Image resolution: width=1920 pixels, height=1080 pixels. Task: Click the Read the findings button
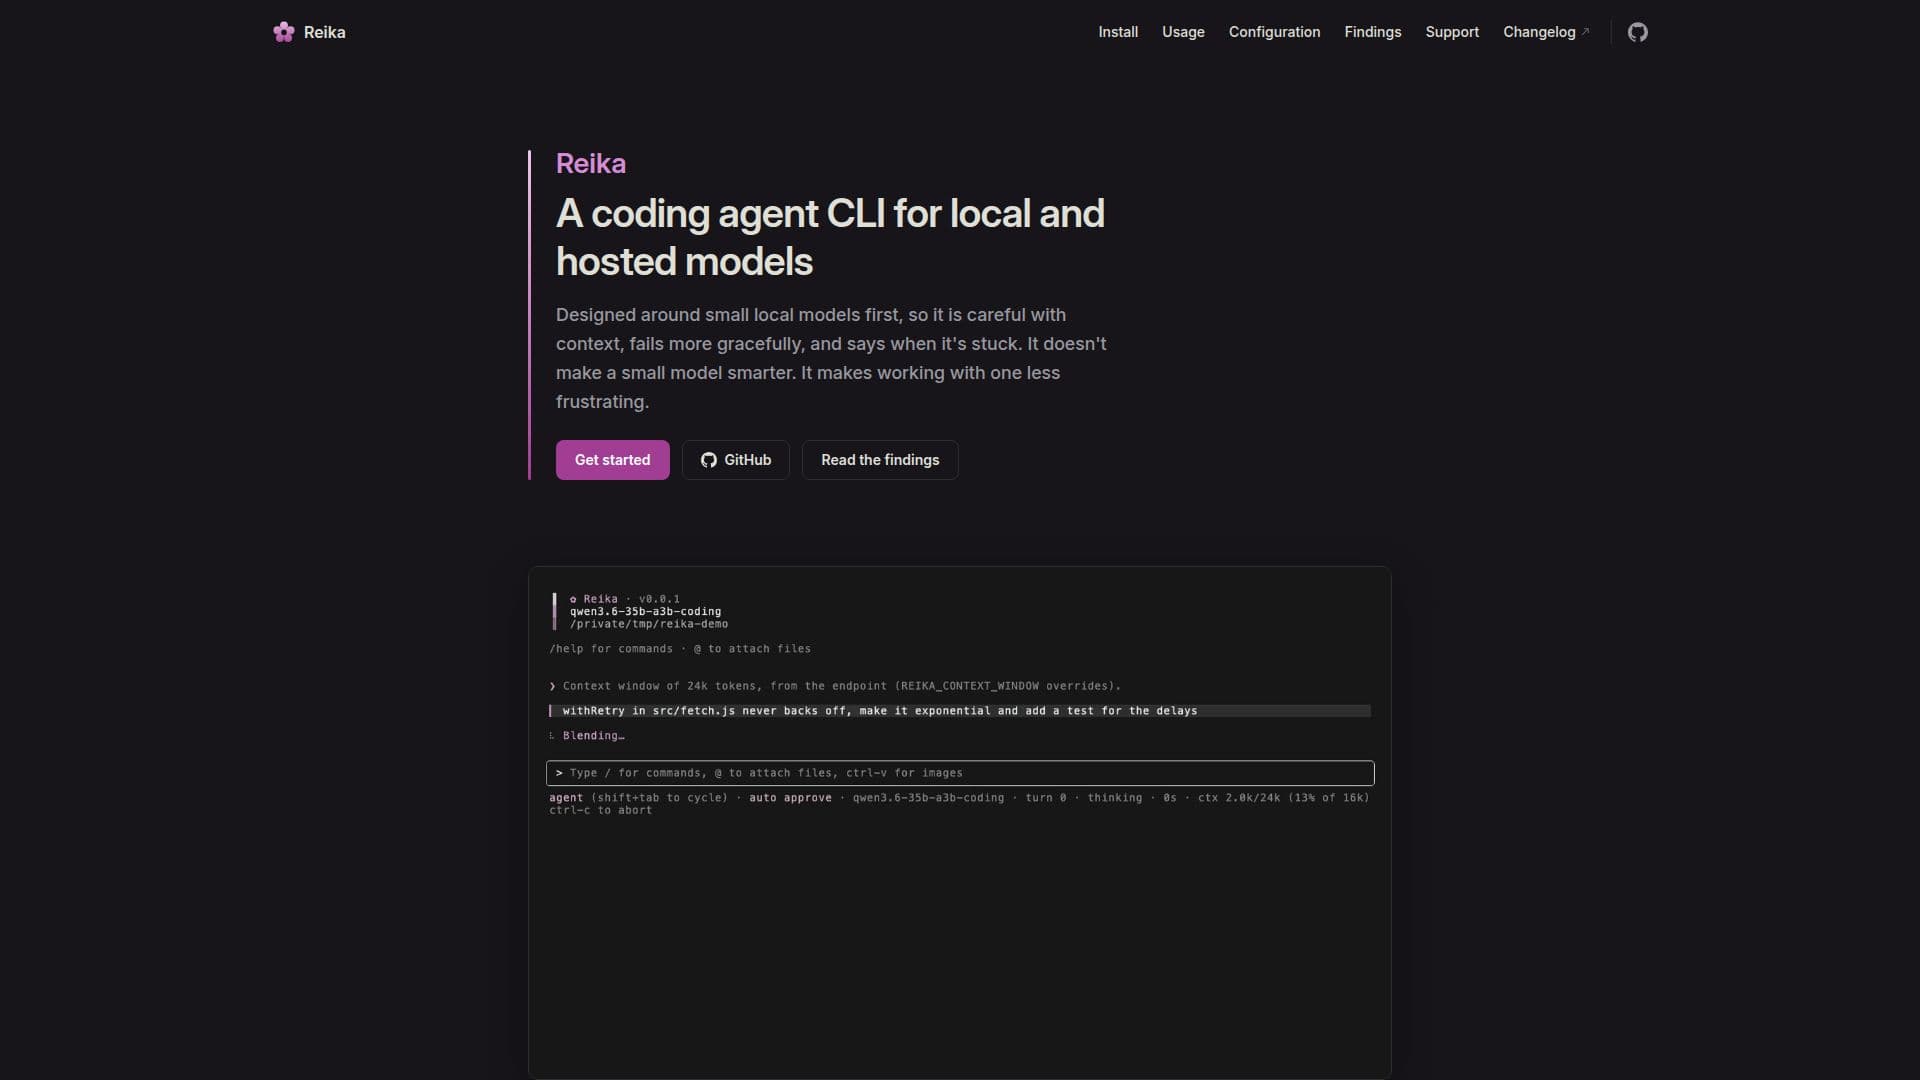880,460
